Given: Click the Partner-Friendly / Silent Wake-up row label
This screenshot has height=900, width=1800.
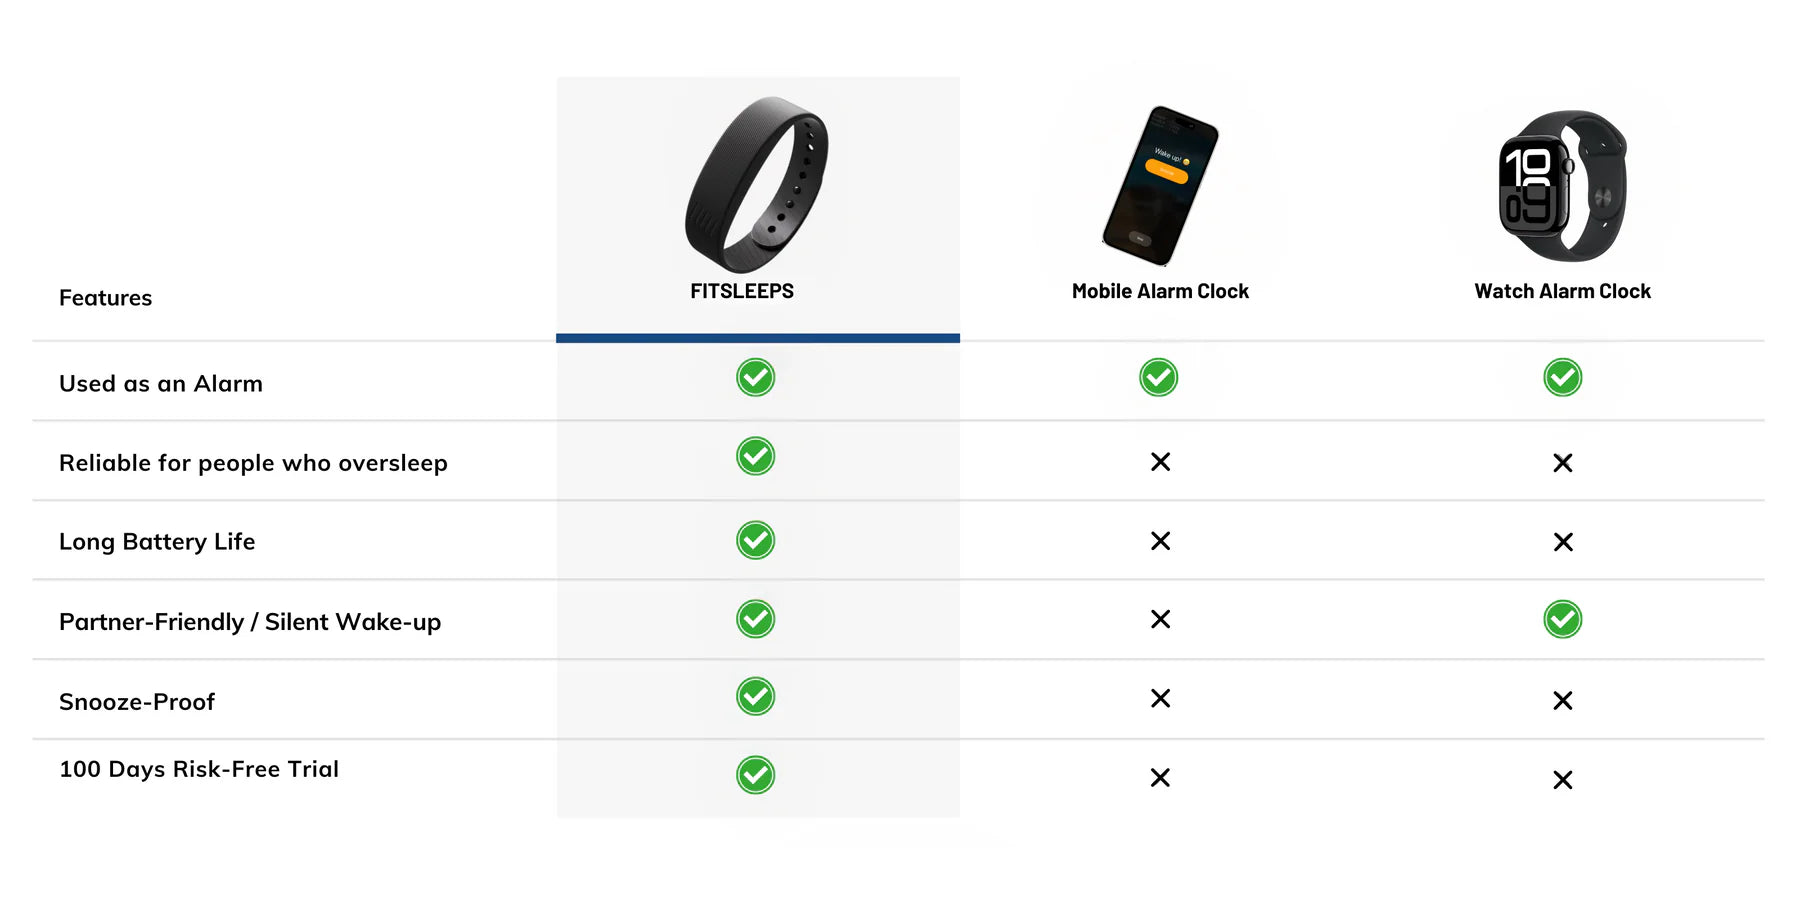Looking at the screenshot, I should pyautogui.click(x=250, y=622).
